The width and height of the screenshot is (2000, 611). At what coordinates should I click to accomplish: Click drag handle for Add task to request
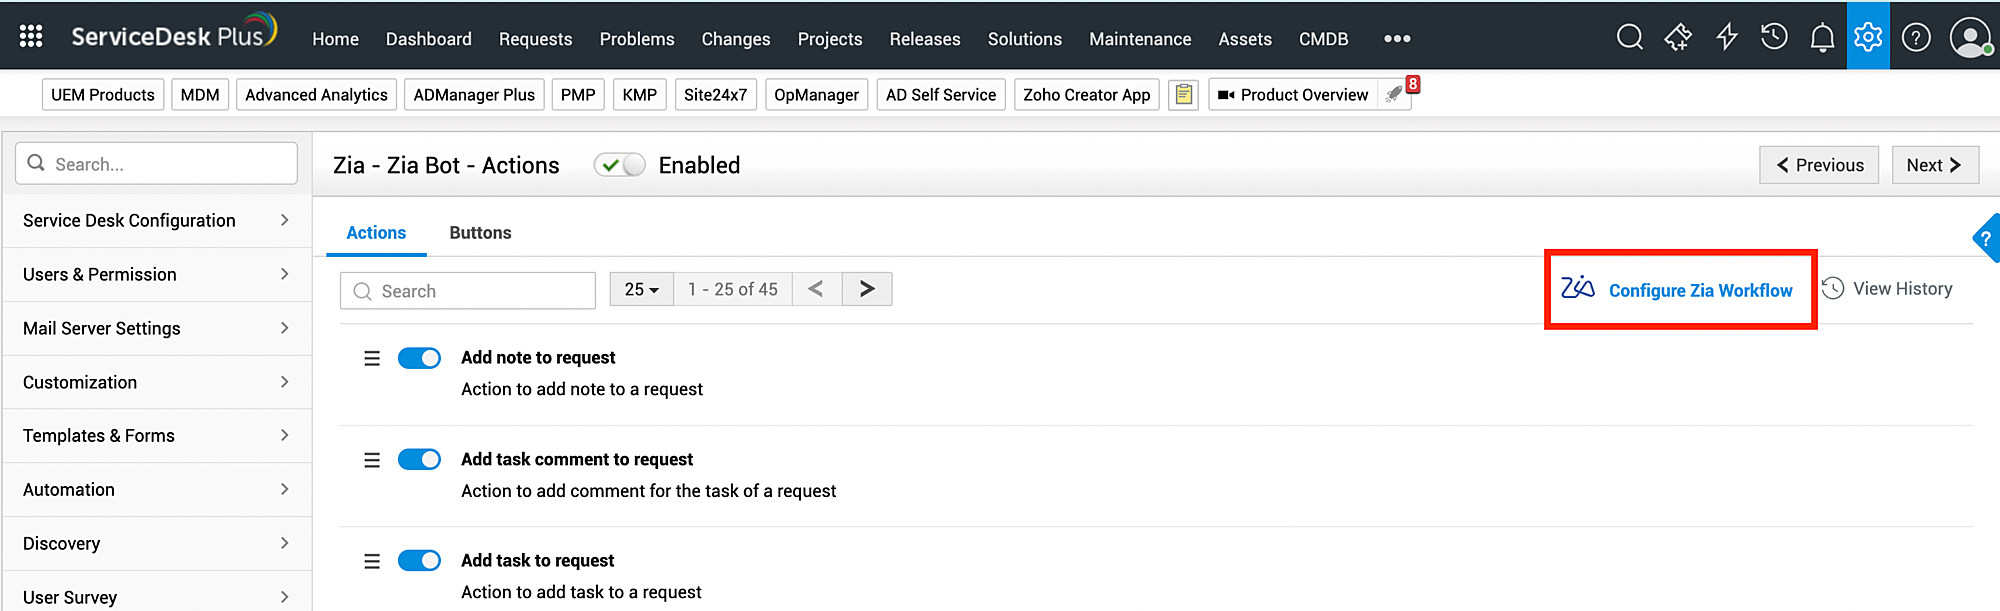click(x=372, y=561)
